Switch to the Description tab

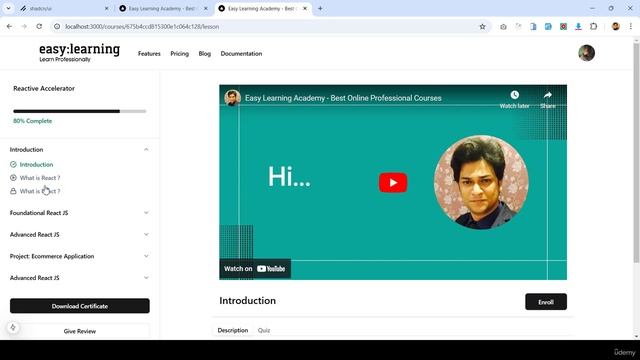pyautogui.click(x=233, y=330)
